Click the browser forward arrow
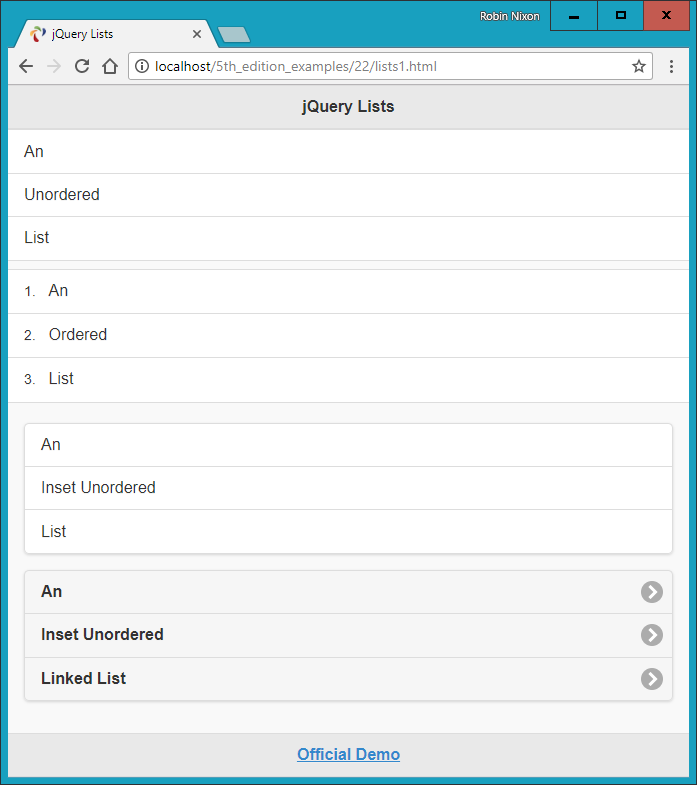Screen dimensions: 697x785 tap(54, 66)
